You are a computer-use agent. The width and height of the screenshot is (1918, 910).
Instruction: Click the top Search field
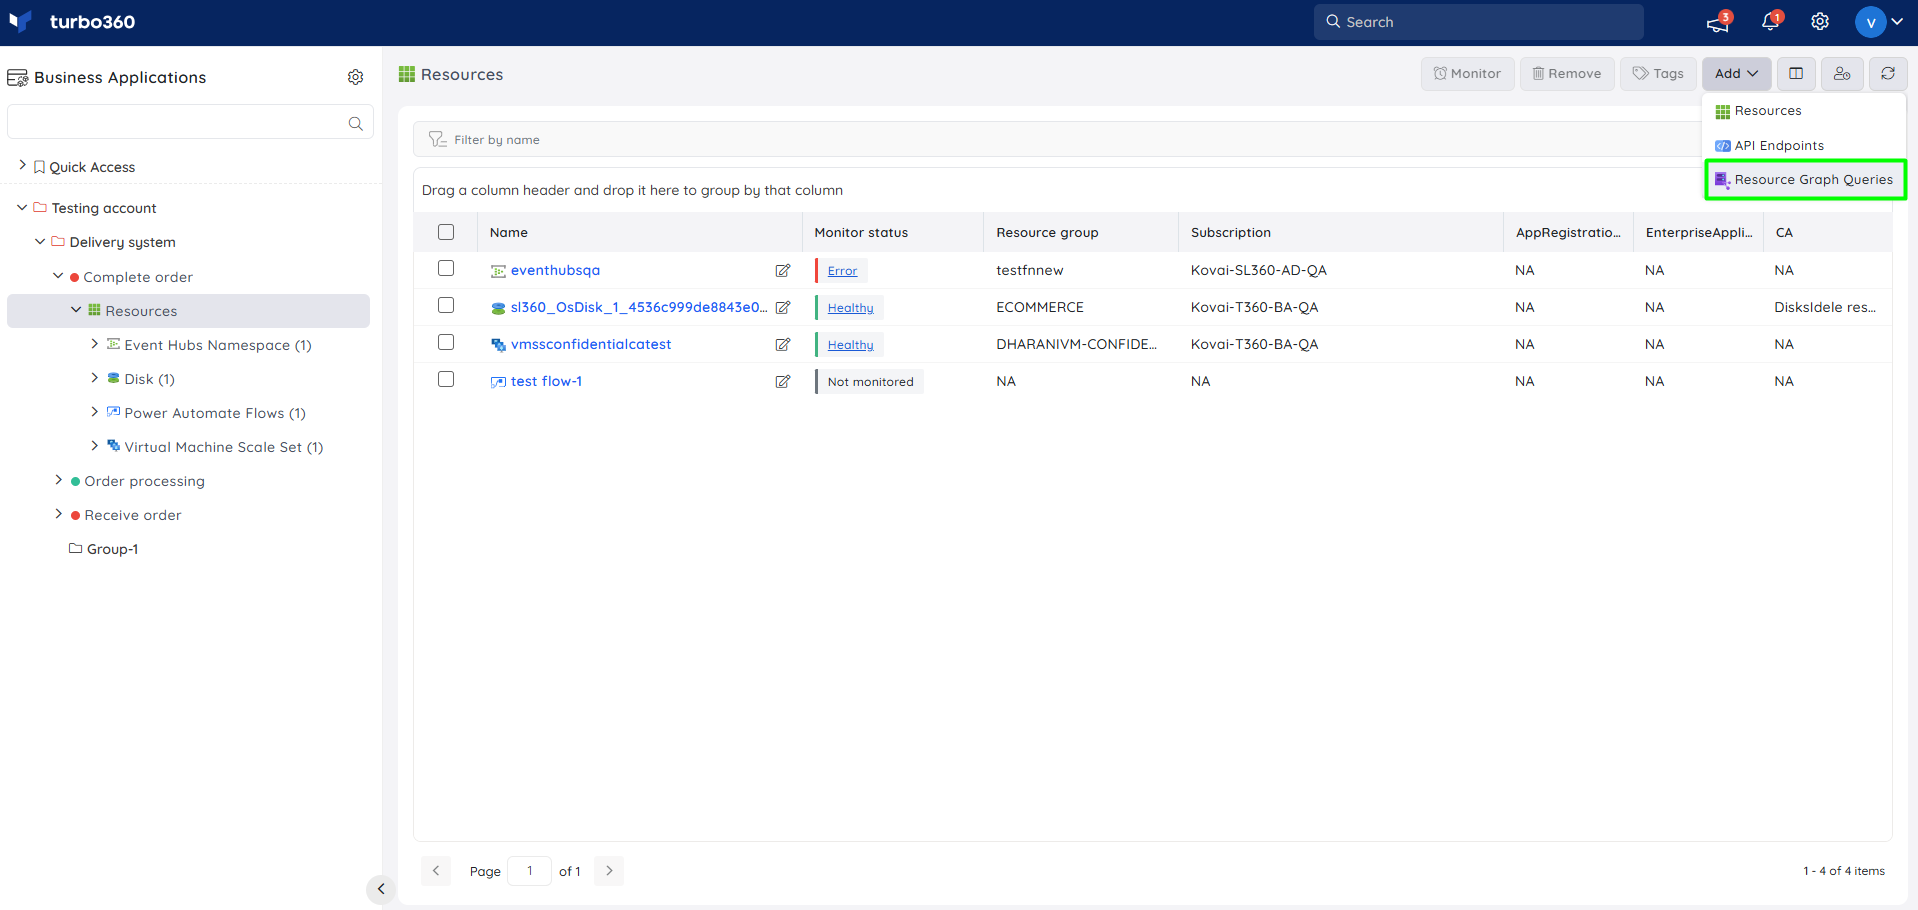tap(1478, 22)
